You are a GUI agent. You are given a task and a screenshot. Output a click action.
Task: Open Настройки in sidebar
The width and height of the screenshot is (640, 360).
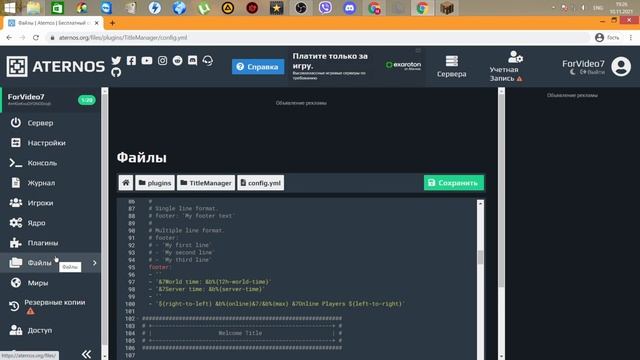[x=50, y=143]
